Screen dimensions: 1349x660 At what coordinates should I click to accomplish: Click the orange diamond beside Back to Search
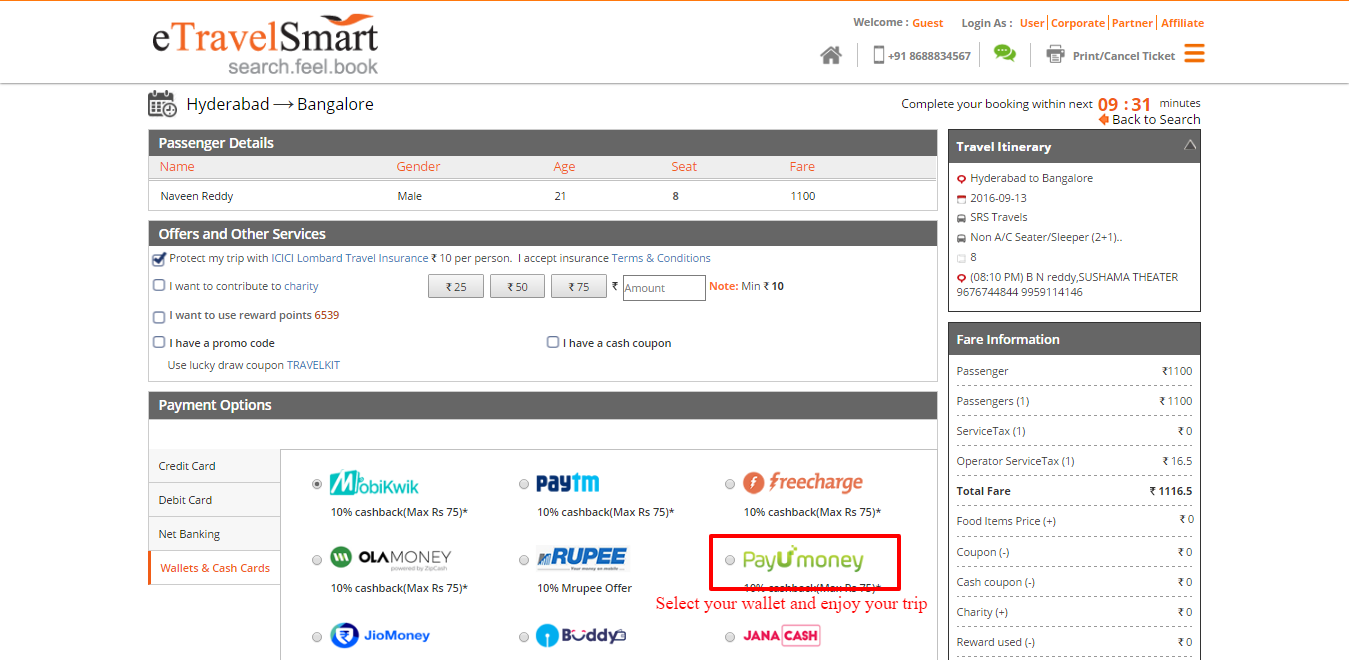click(x=1104, y=120)
